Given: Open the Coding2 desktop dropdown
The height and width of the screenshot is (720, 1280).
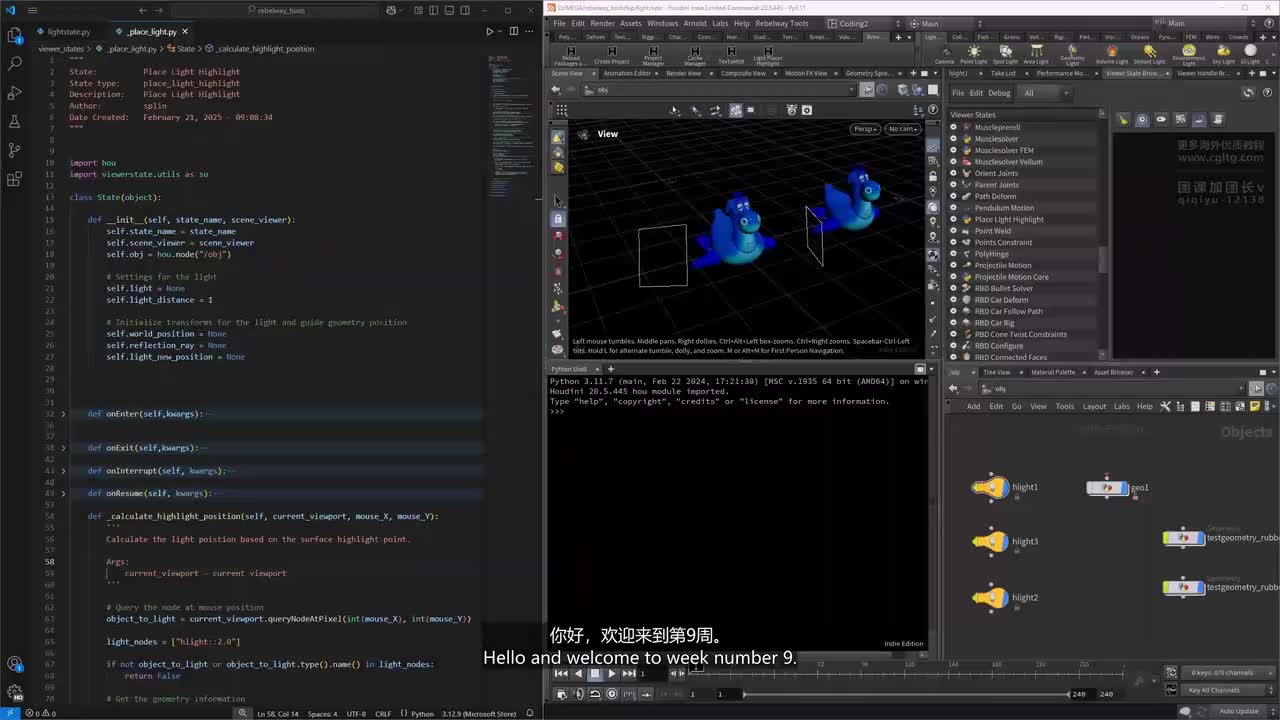Looking at the screenshot, I should [861, 23].
